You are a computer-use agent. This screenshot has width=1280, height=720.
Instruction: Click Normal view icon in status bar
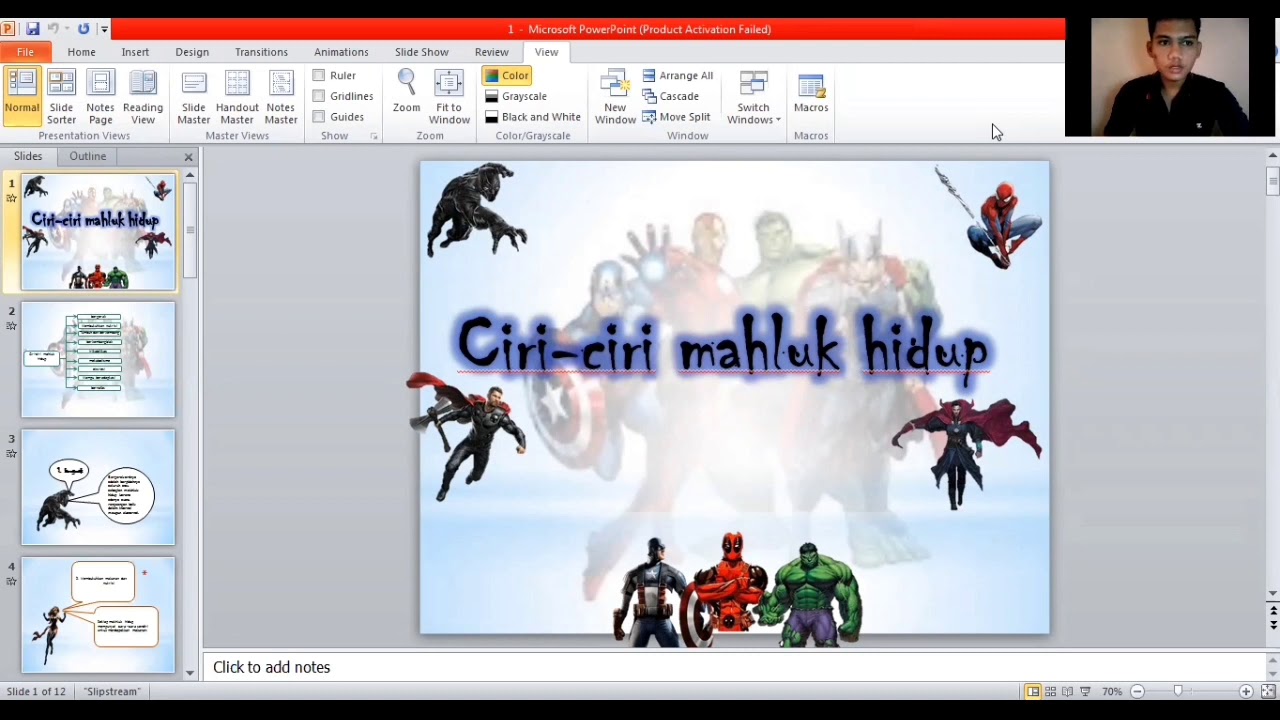pyautogui.click(x=1032, y=691)
